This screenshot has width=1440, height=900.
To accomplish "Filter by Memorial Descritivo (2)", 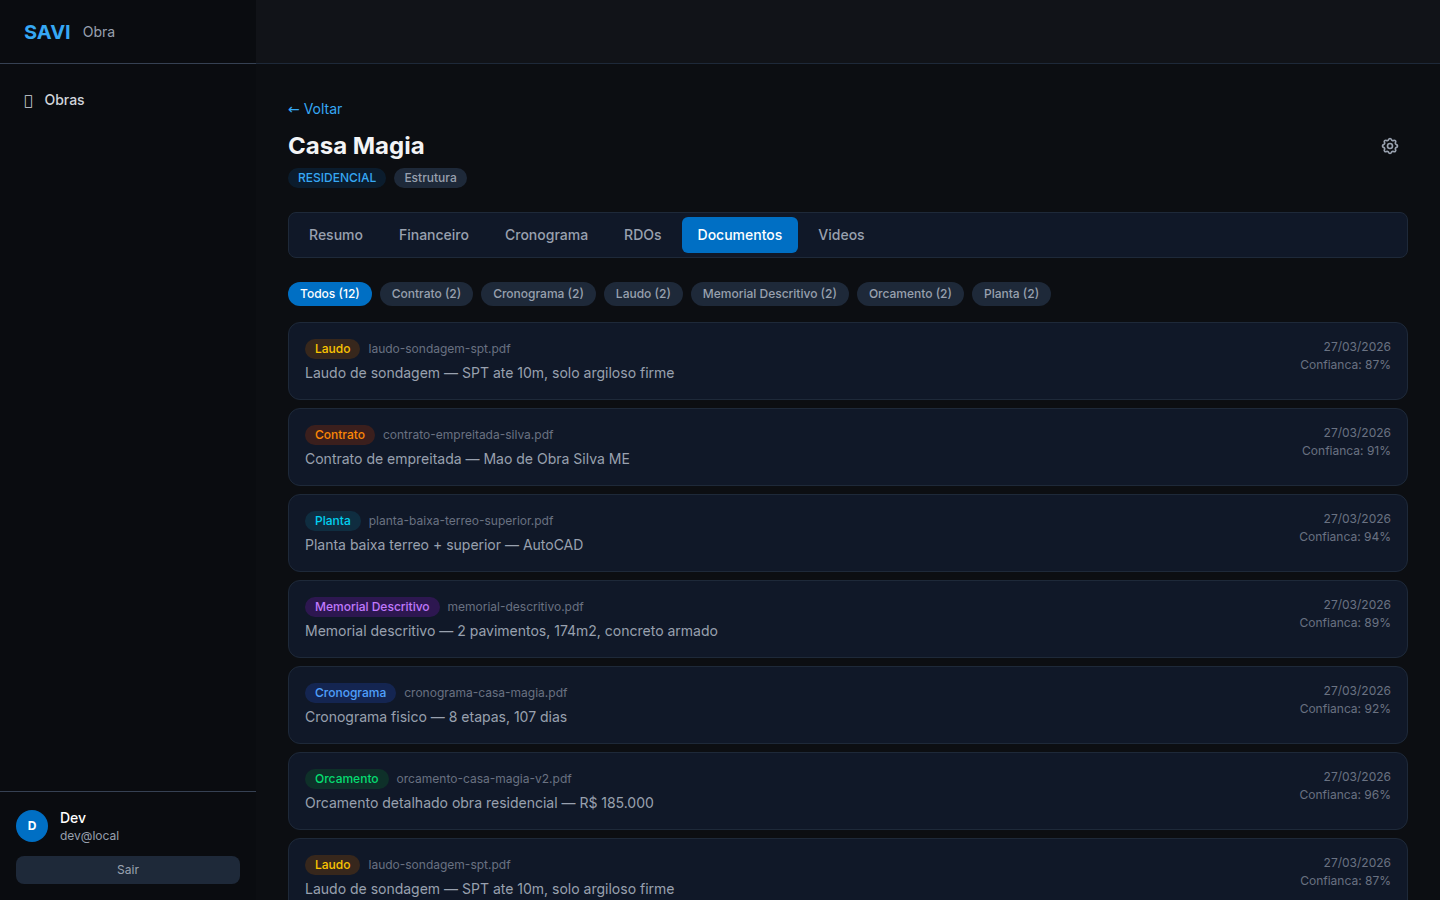I will click(x=769, y=294).
